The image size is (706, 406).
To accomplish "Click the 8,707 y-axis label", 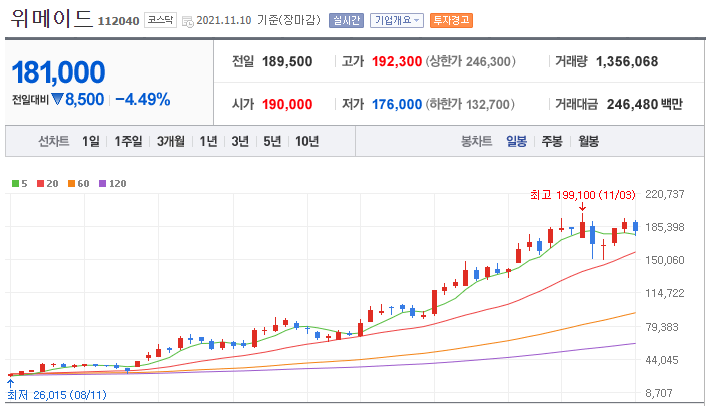I will click(x=659, y=393).
